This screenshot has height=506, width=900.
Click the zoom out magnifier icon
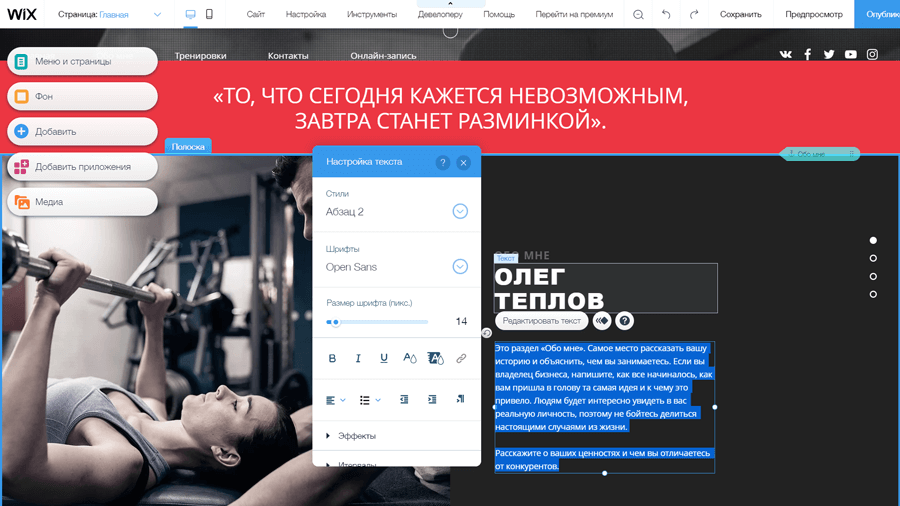point(638,14)
